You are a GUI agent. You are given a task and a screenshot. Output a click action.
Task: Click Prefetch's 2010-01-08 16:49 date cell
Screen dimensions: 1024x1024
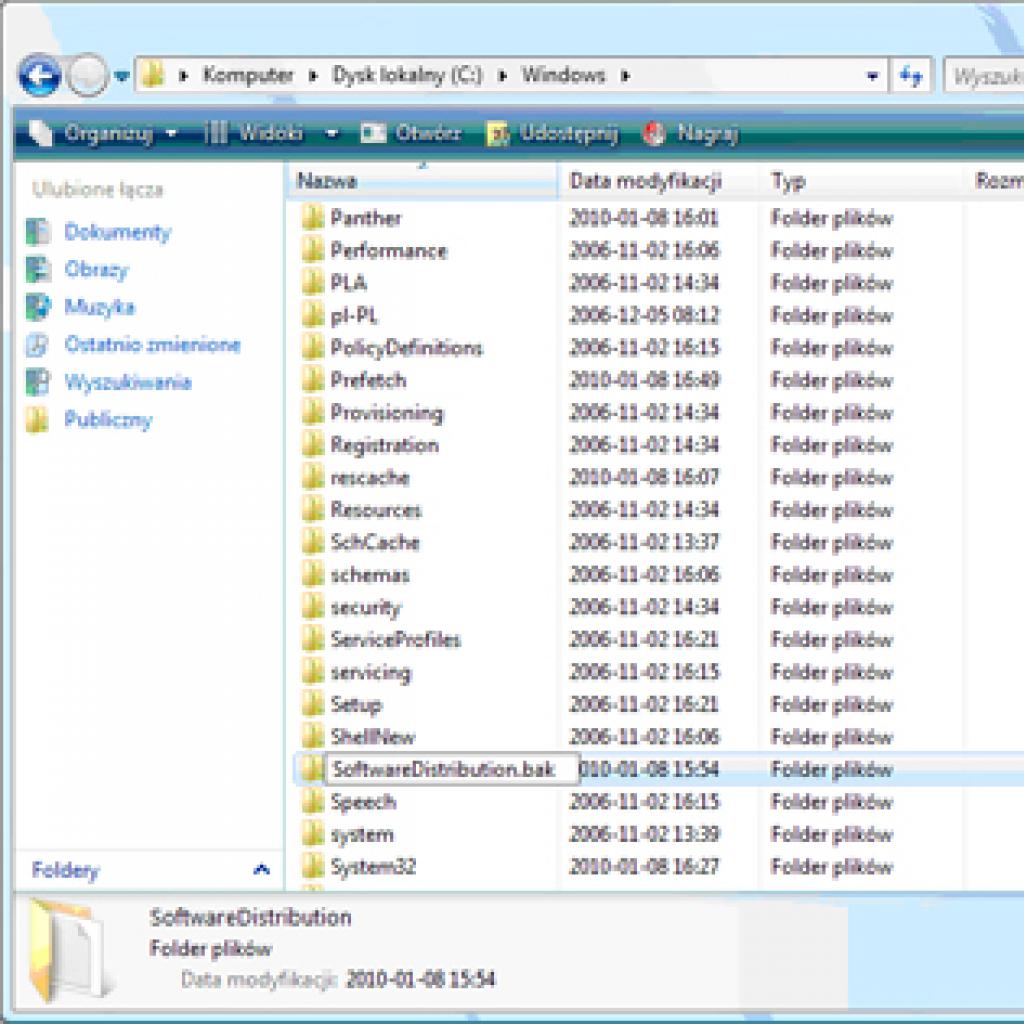point(644,379)
